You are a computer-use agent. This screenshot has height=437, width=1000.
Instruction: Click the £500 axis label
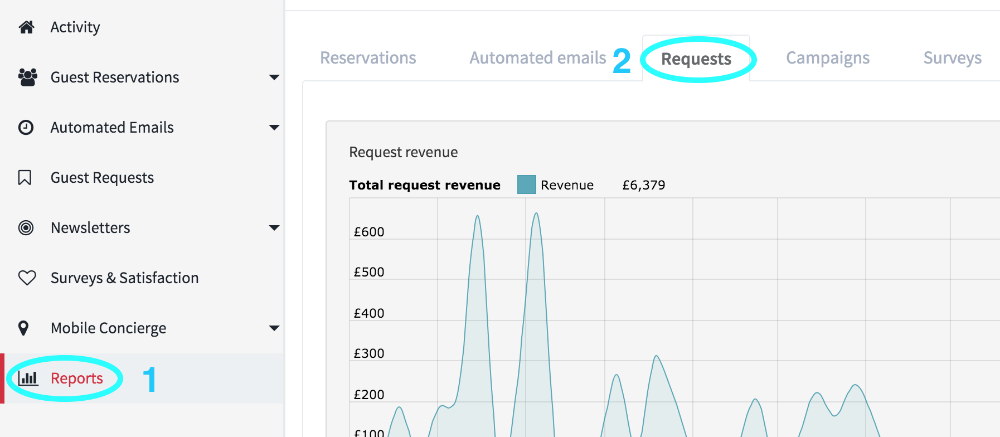click(x=369, y=272)
